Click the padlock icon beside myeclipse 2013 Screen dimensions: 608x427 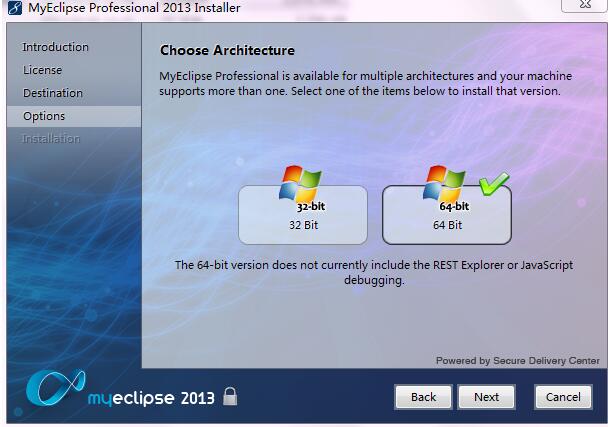click(230, 396)
